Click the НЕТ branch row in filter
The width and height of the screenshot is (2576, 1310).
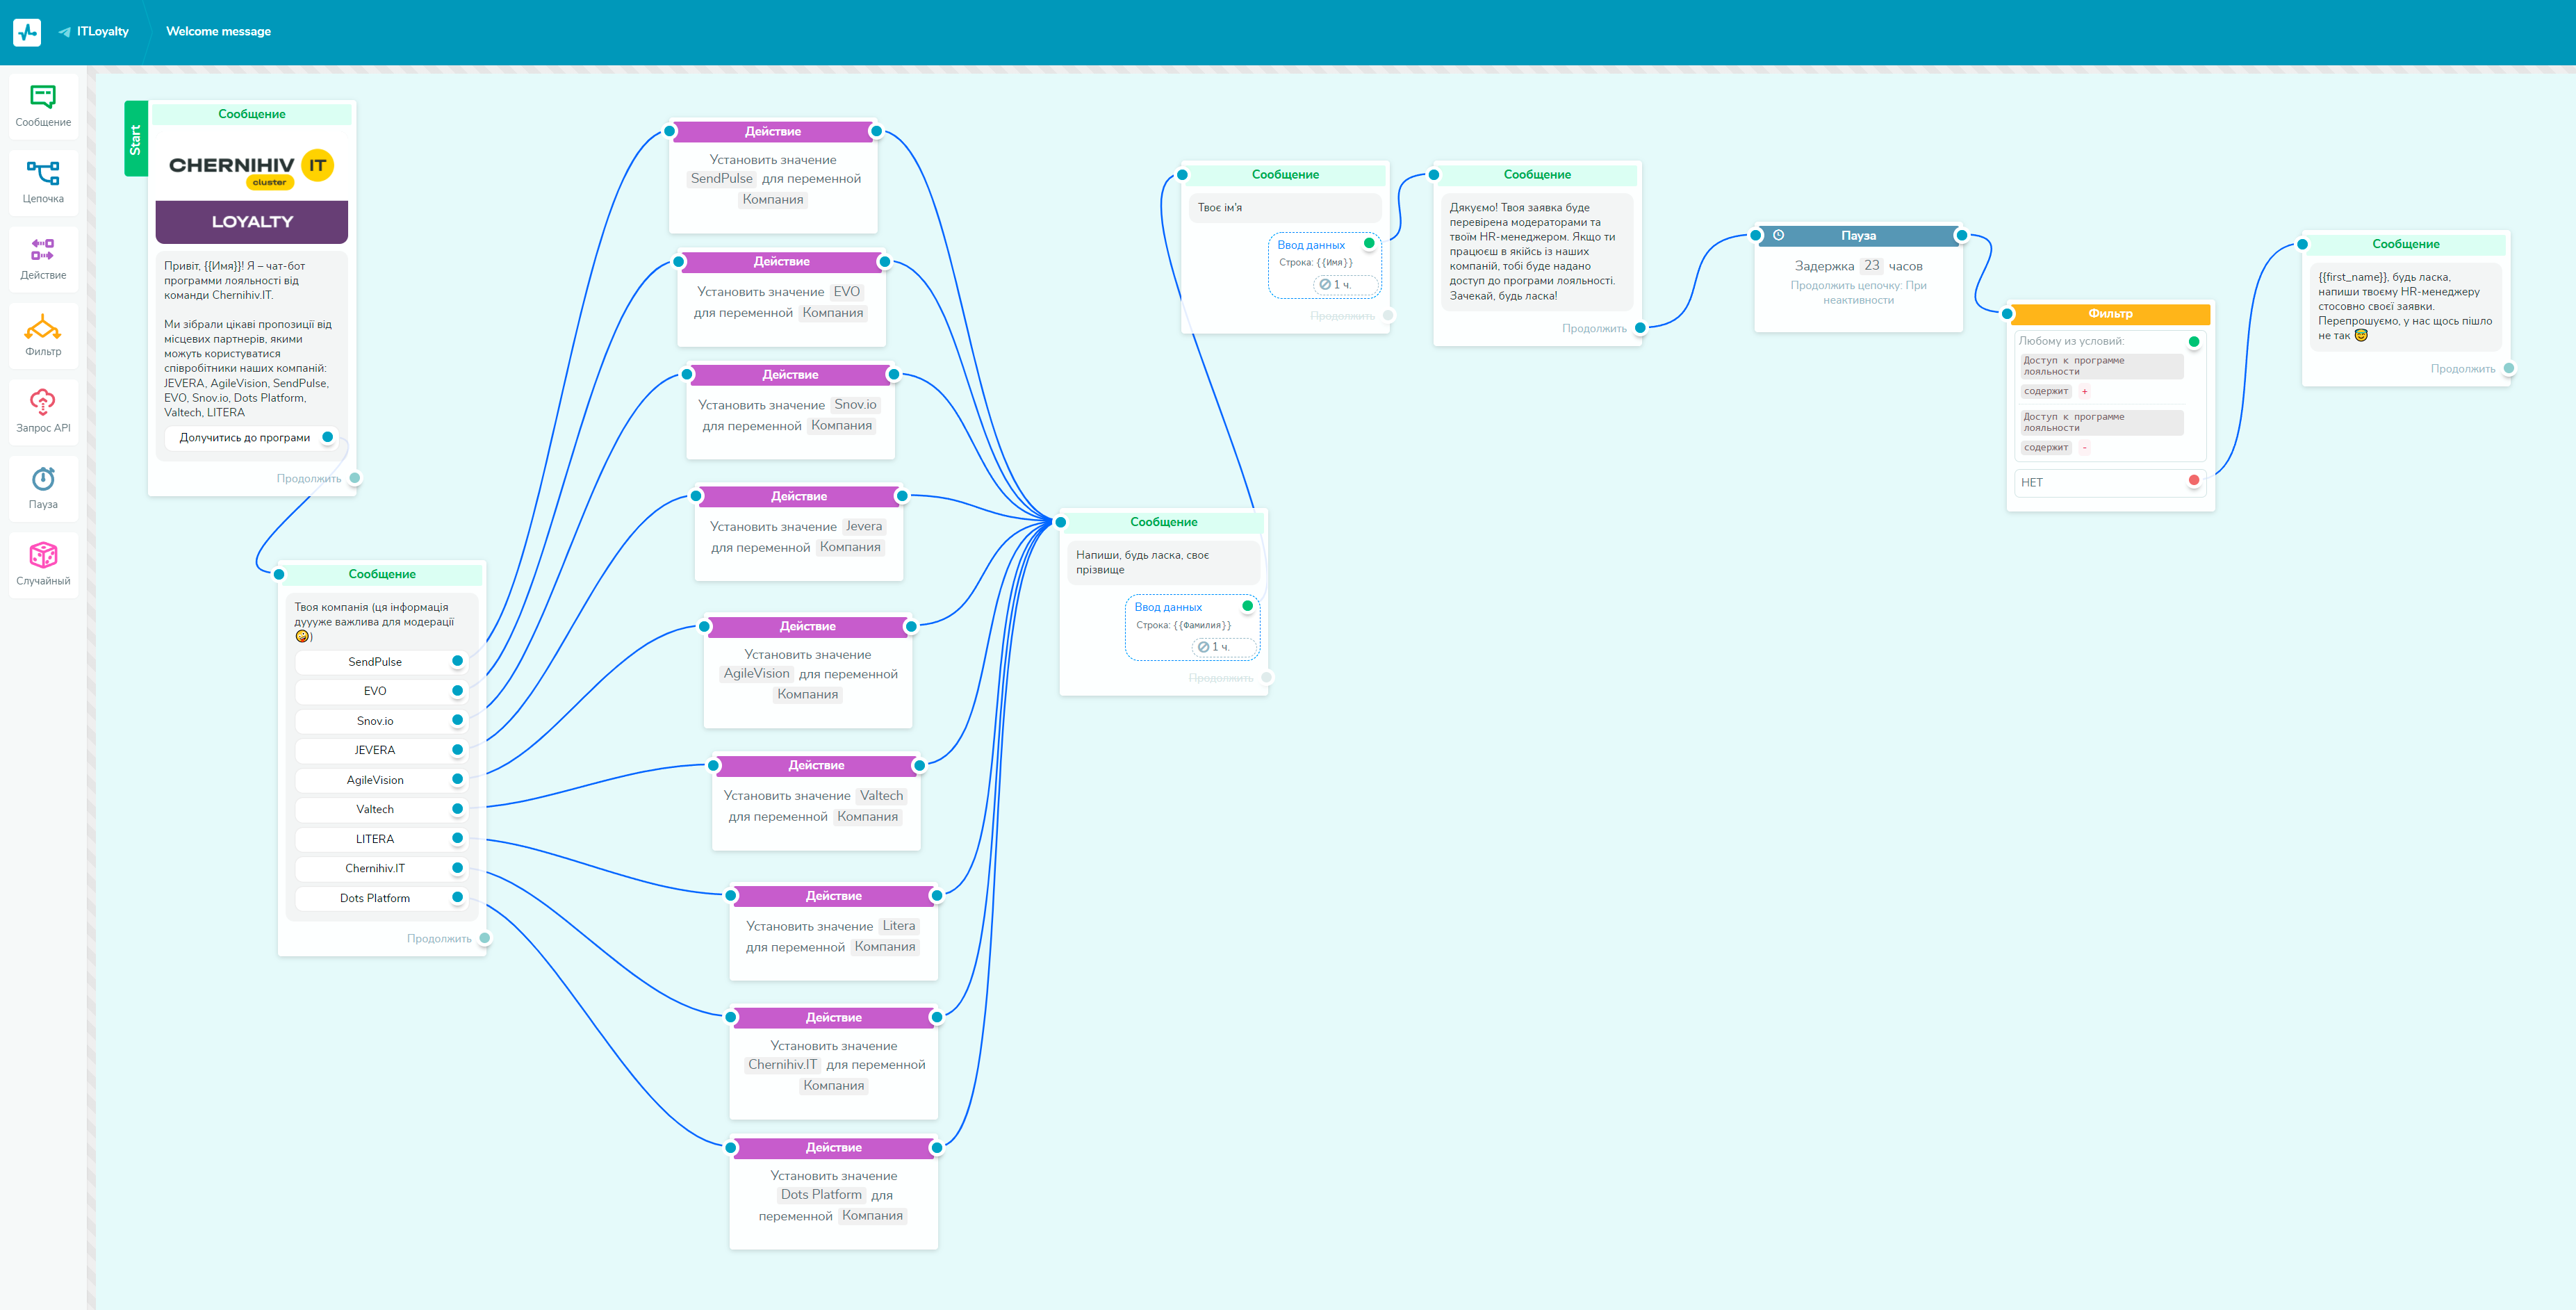pyautogui.click(x=2110, y=482)
